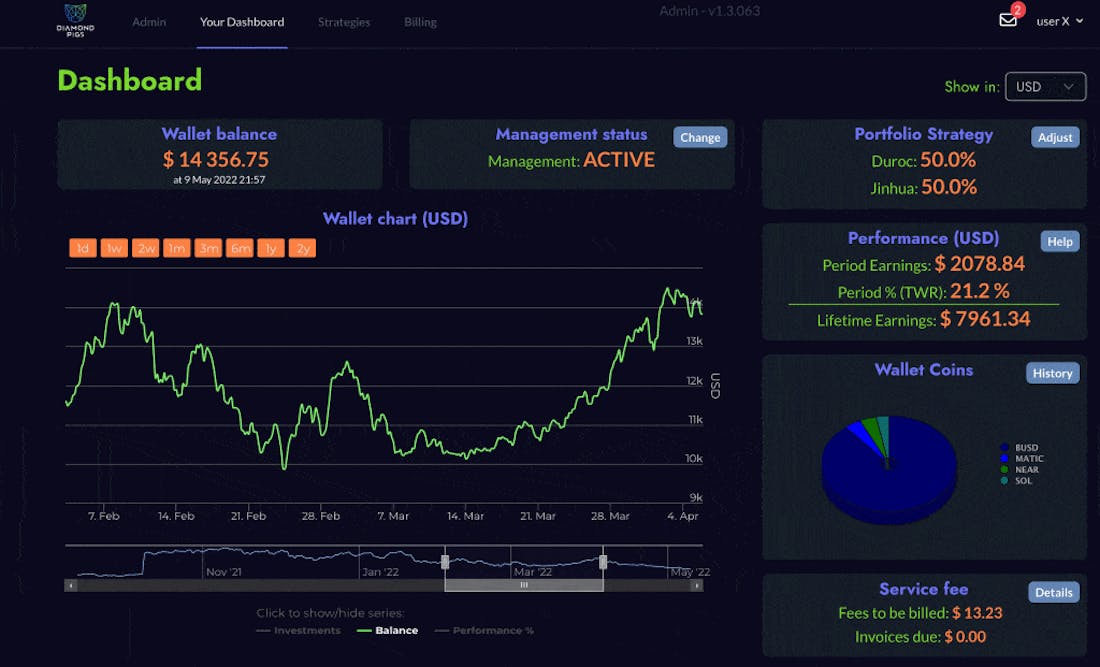
Task: Set chart range to 1m
Action: pyautogui.click(x=177, y=248)
